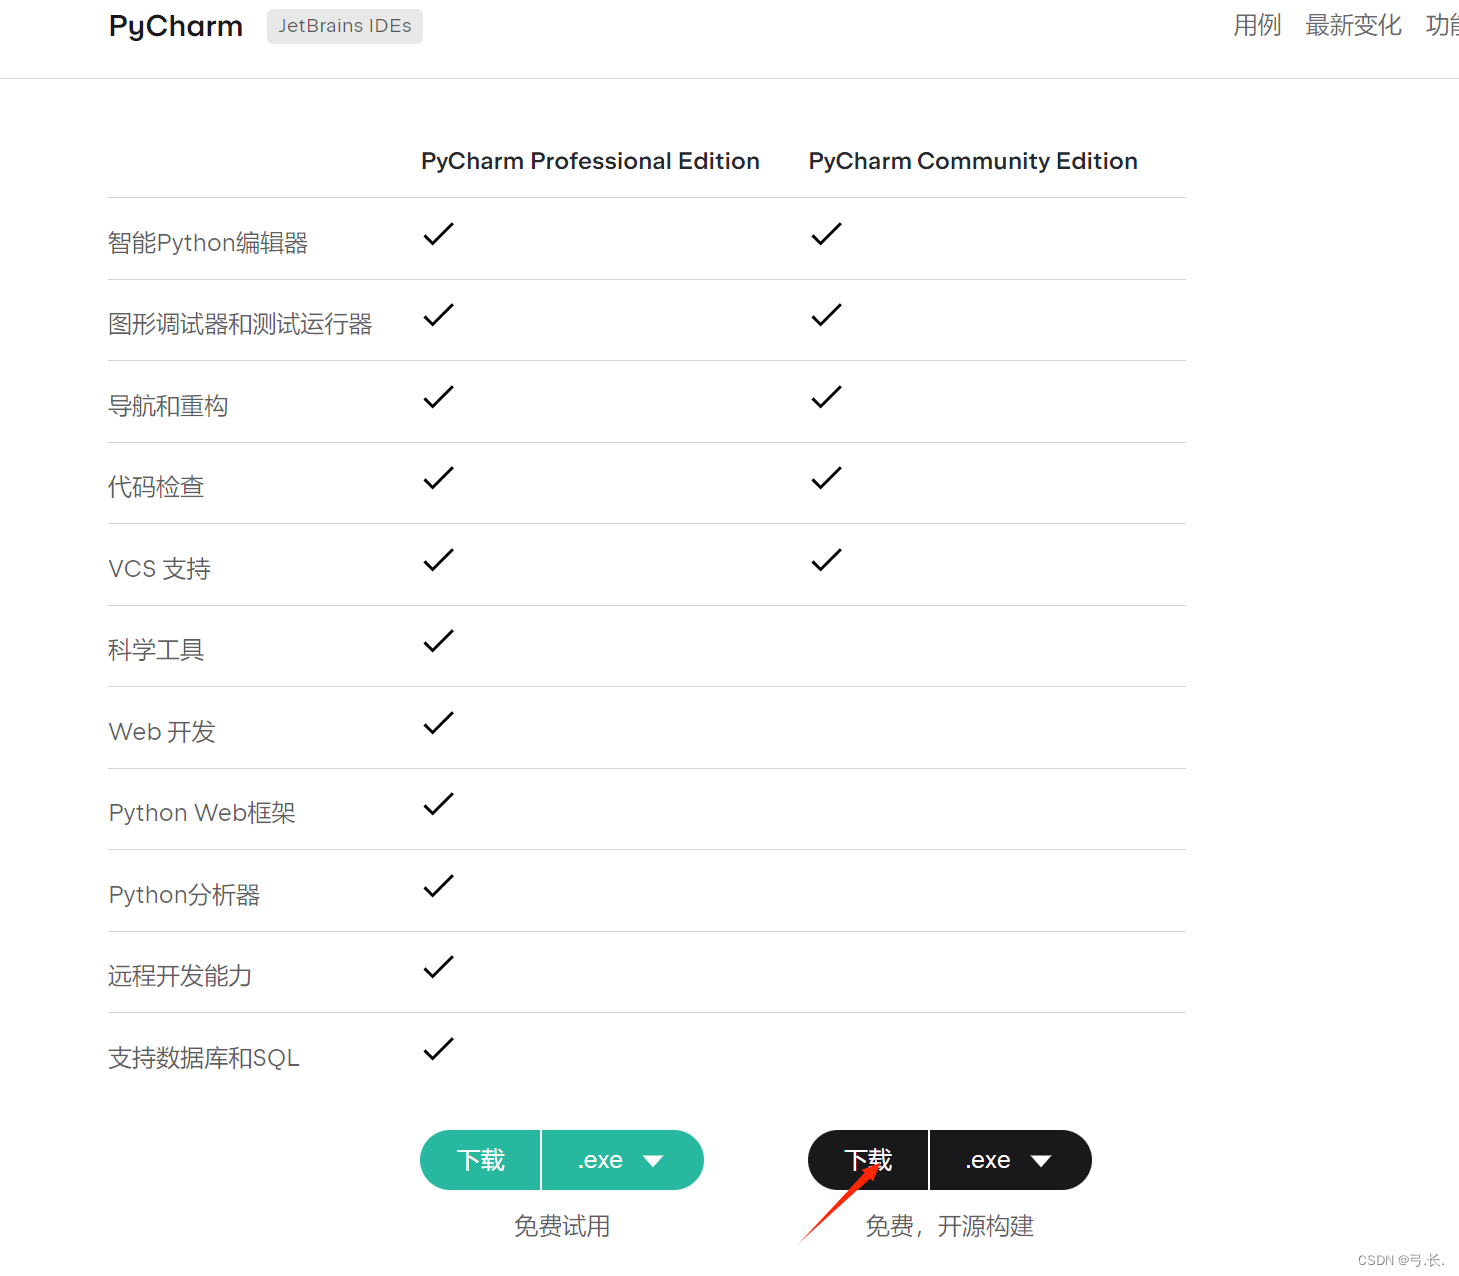Click the VCS 支持 feature label
Viewport: 1459px width, 1276px height.
160,569
